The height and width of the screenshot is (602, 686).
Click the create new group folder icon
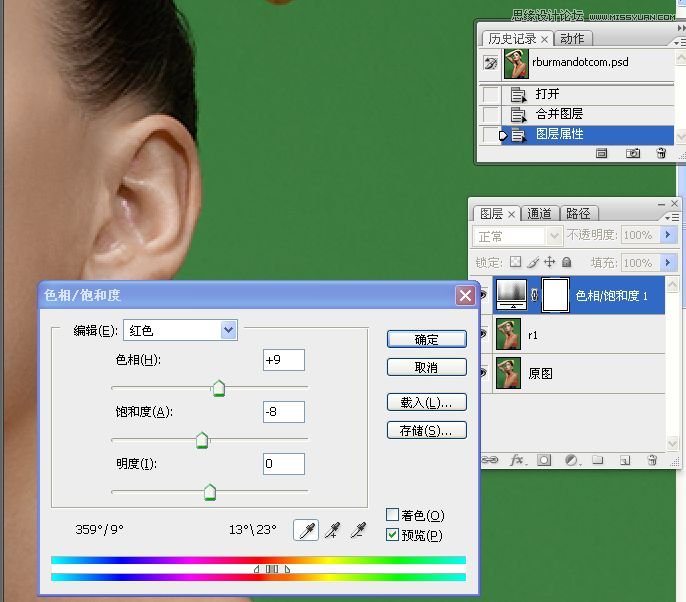click(x=597, y=460)
